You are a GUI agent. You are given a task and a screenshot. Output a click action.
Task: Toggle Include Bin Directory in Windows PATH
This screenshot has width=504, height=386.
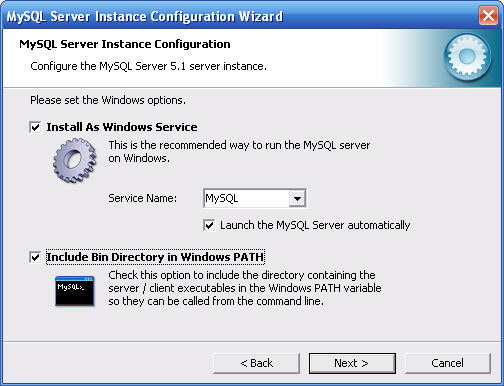click(35, 257)
